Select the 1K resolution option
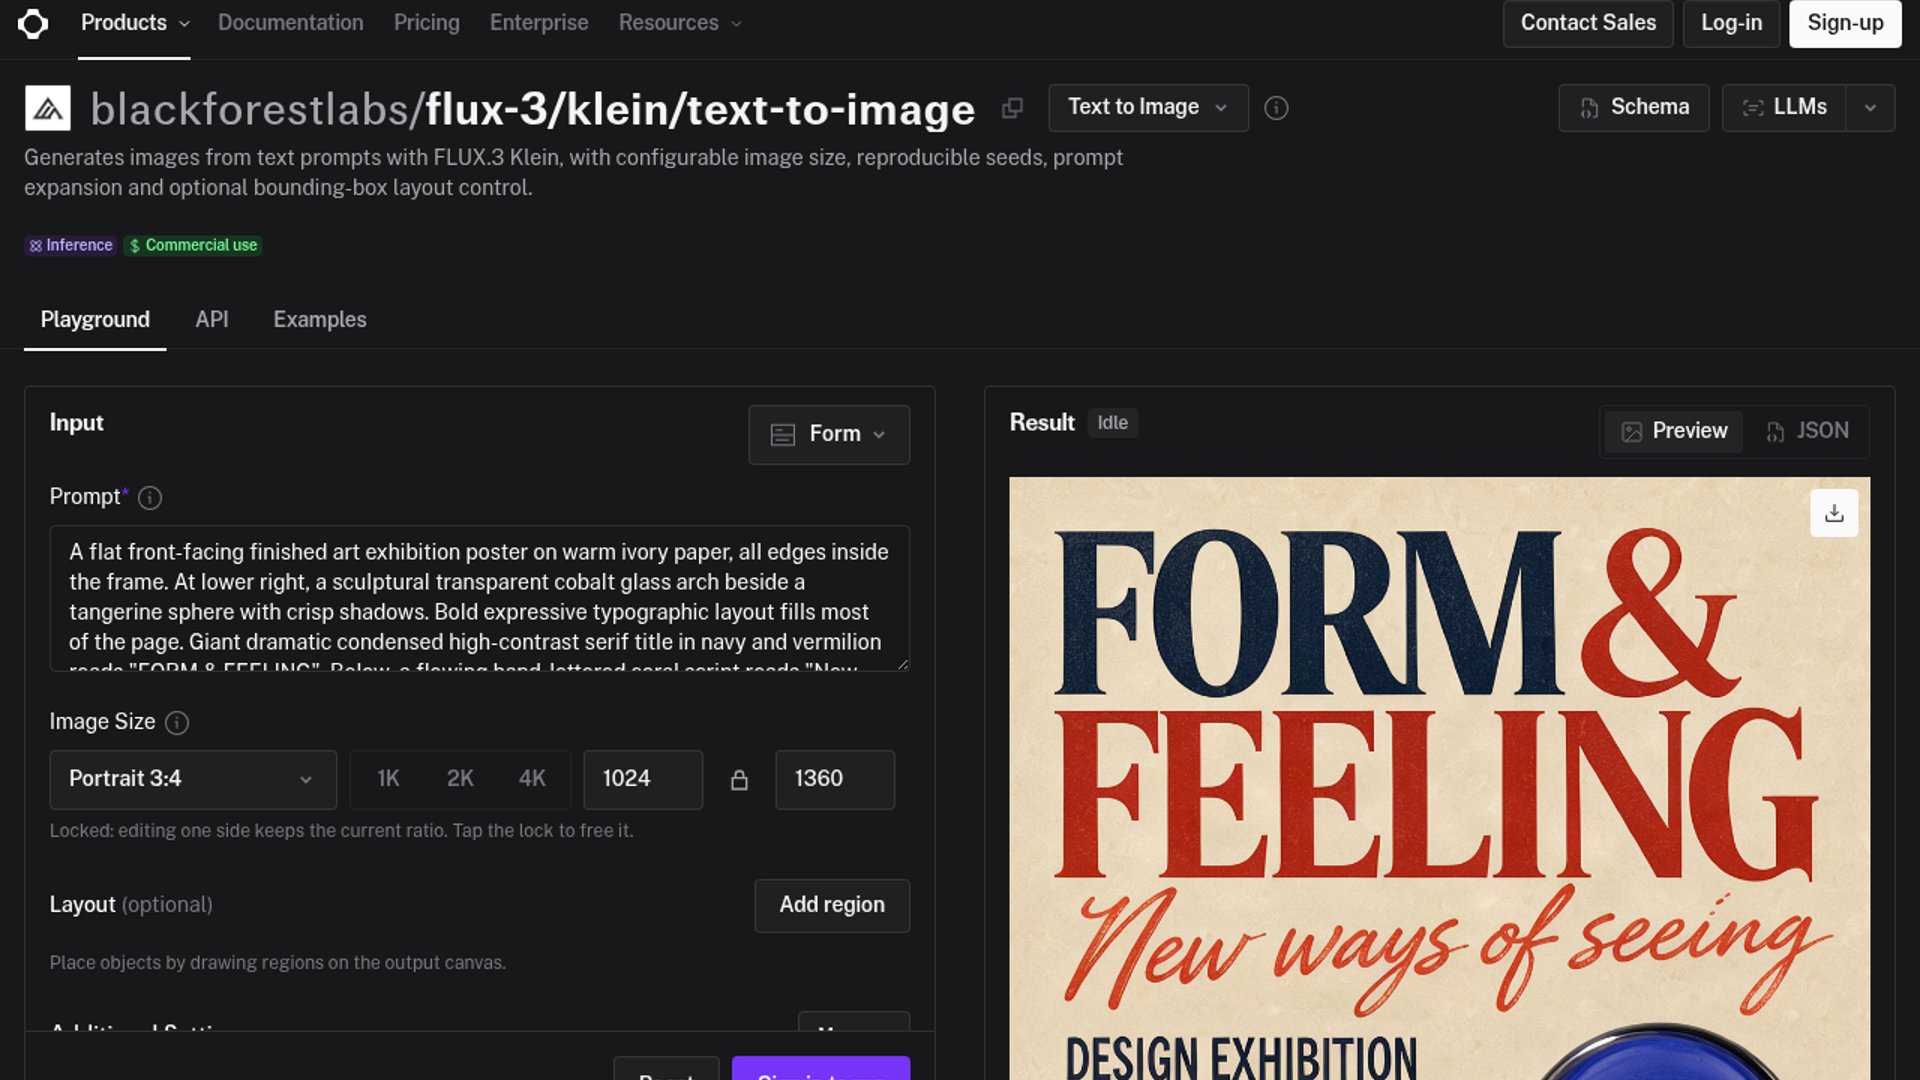 [x=388, y=779]
